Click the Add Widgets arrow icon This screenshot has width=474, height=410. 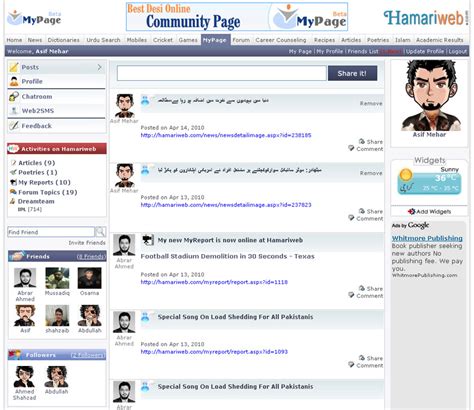[411, 211]
